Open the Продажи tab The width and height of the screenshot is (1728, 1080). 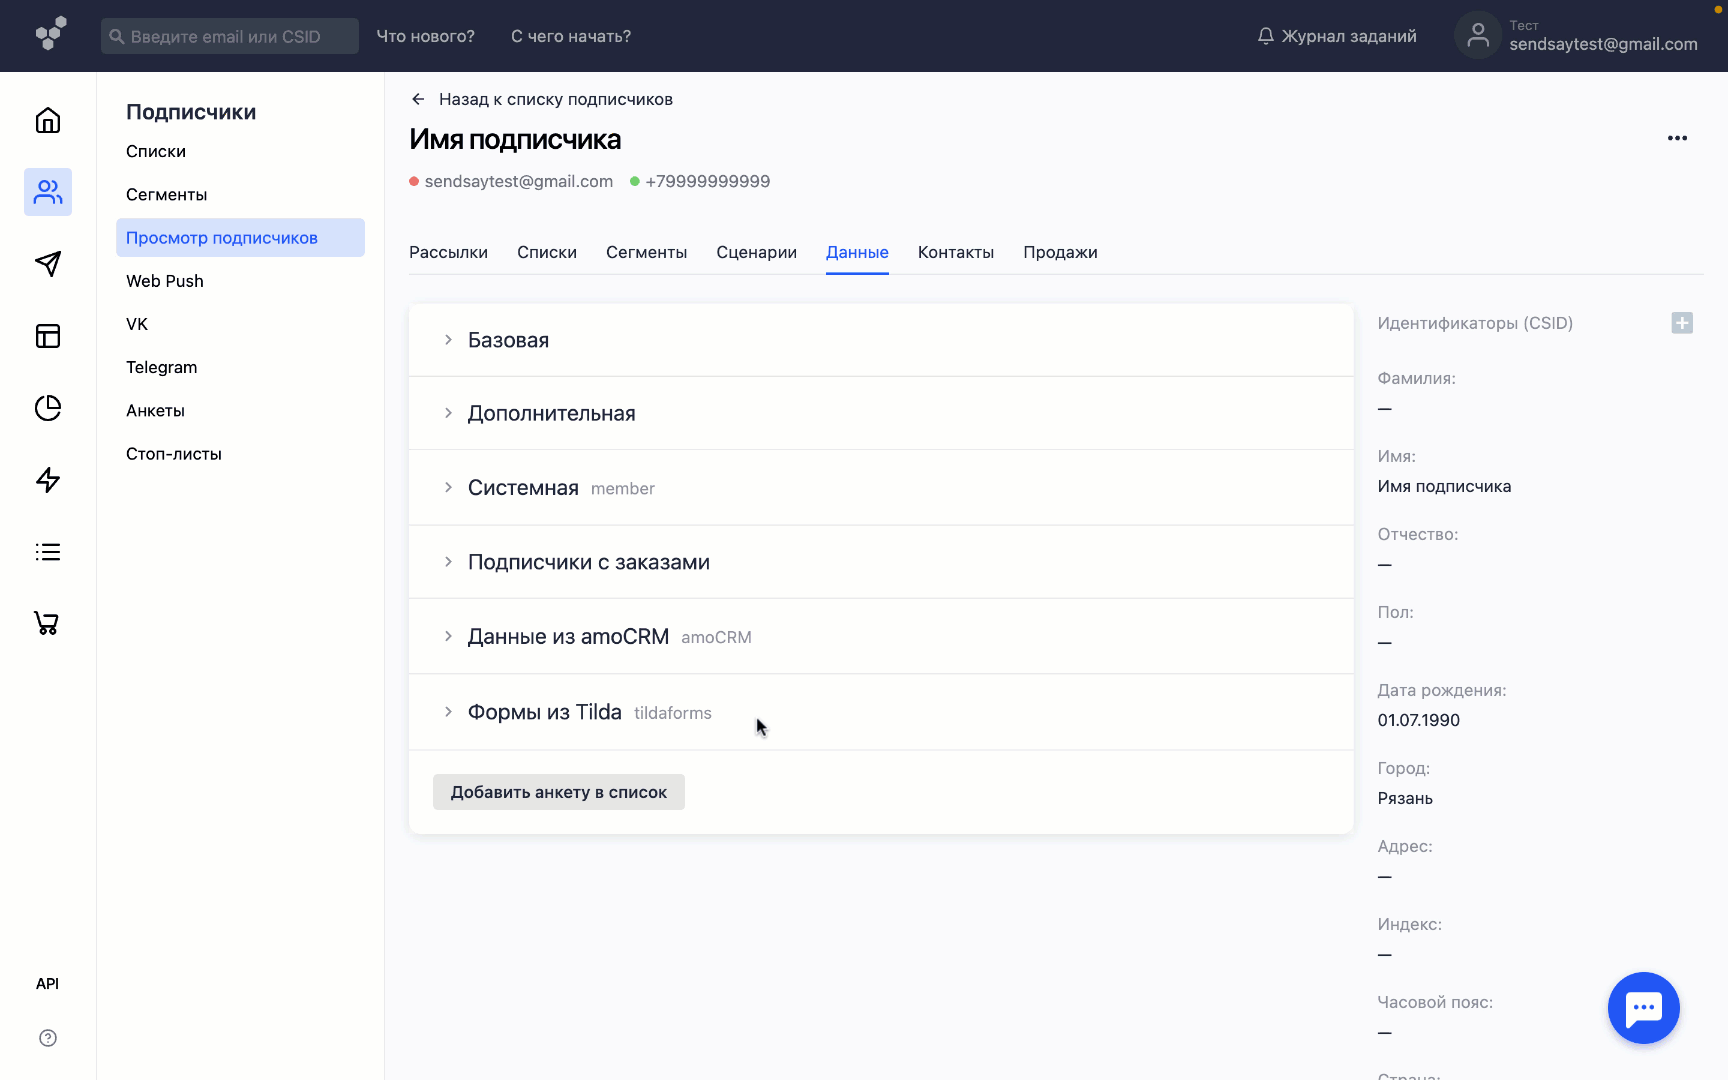point(1060,252)
